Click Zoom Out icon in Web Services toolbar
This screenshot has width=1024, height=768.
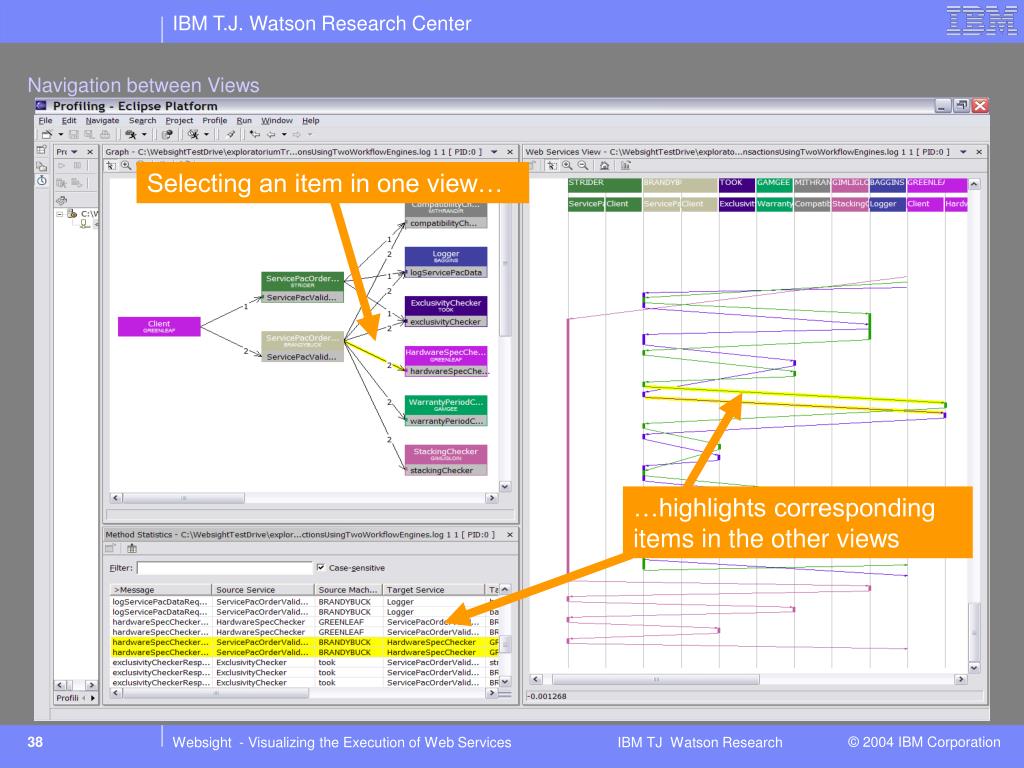pyautogui.click(x=583, y=166)
